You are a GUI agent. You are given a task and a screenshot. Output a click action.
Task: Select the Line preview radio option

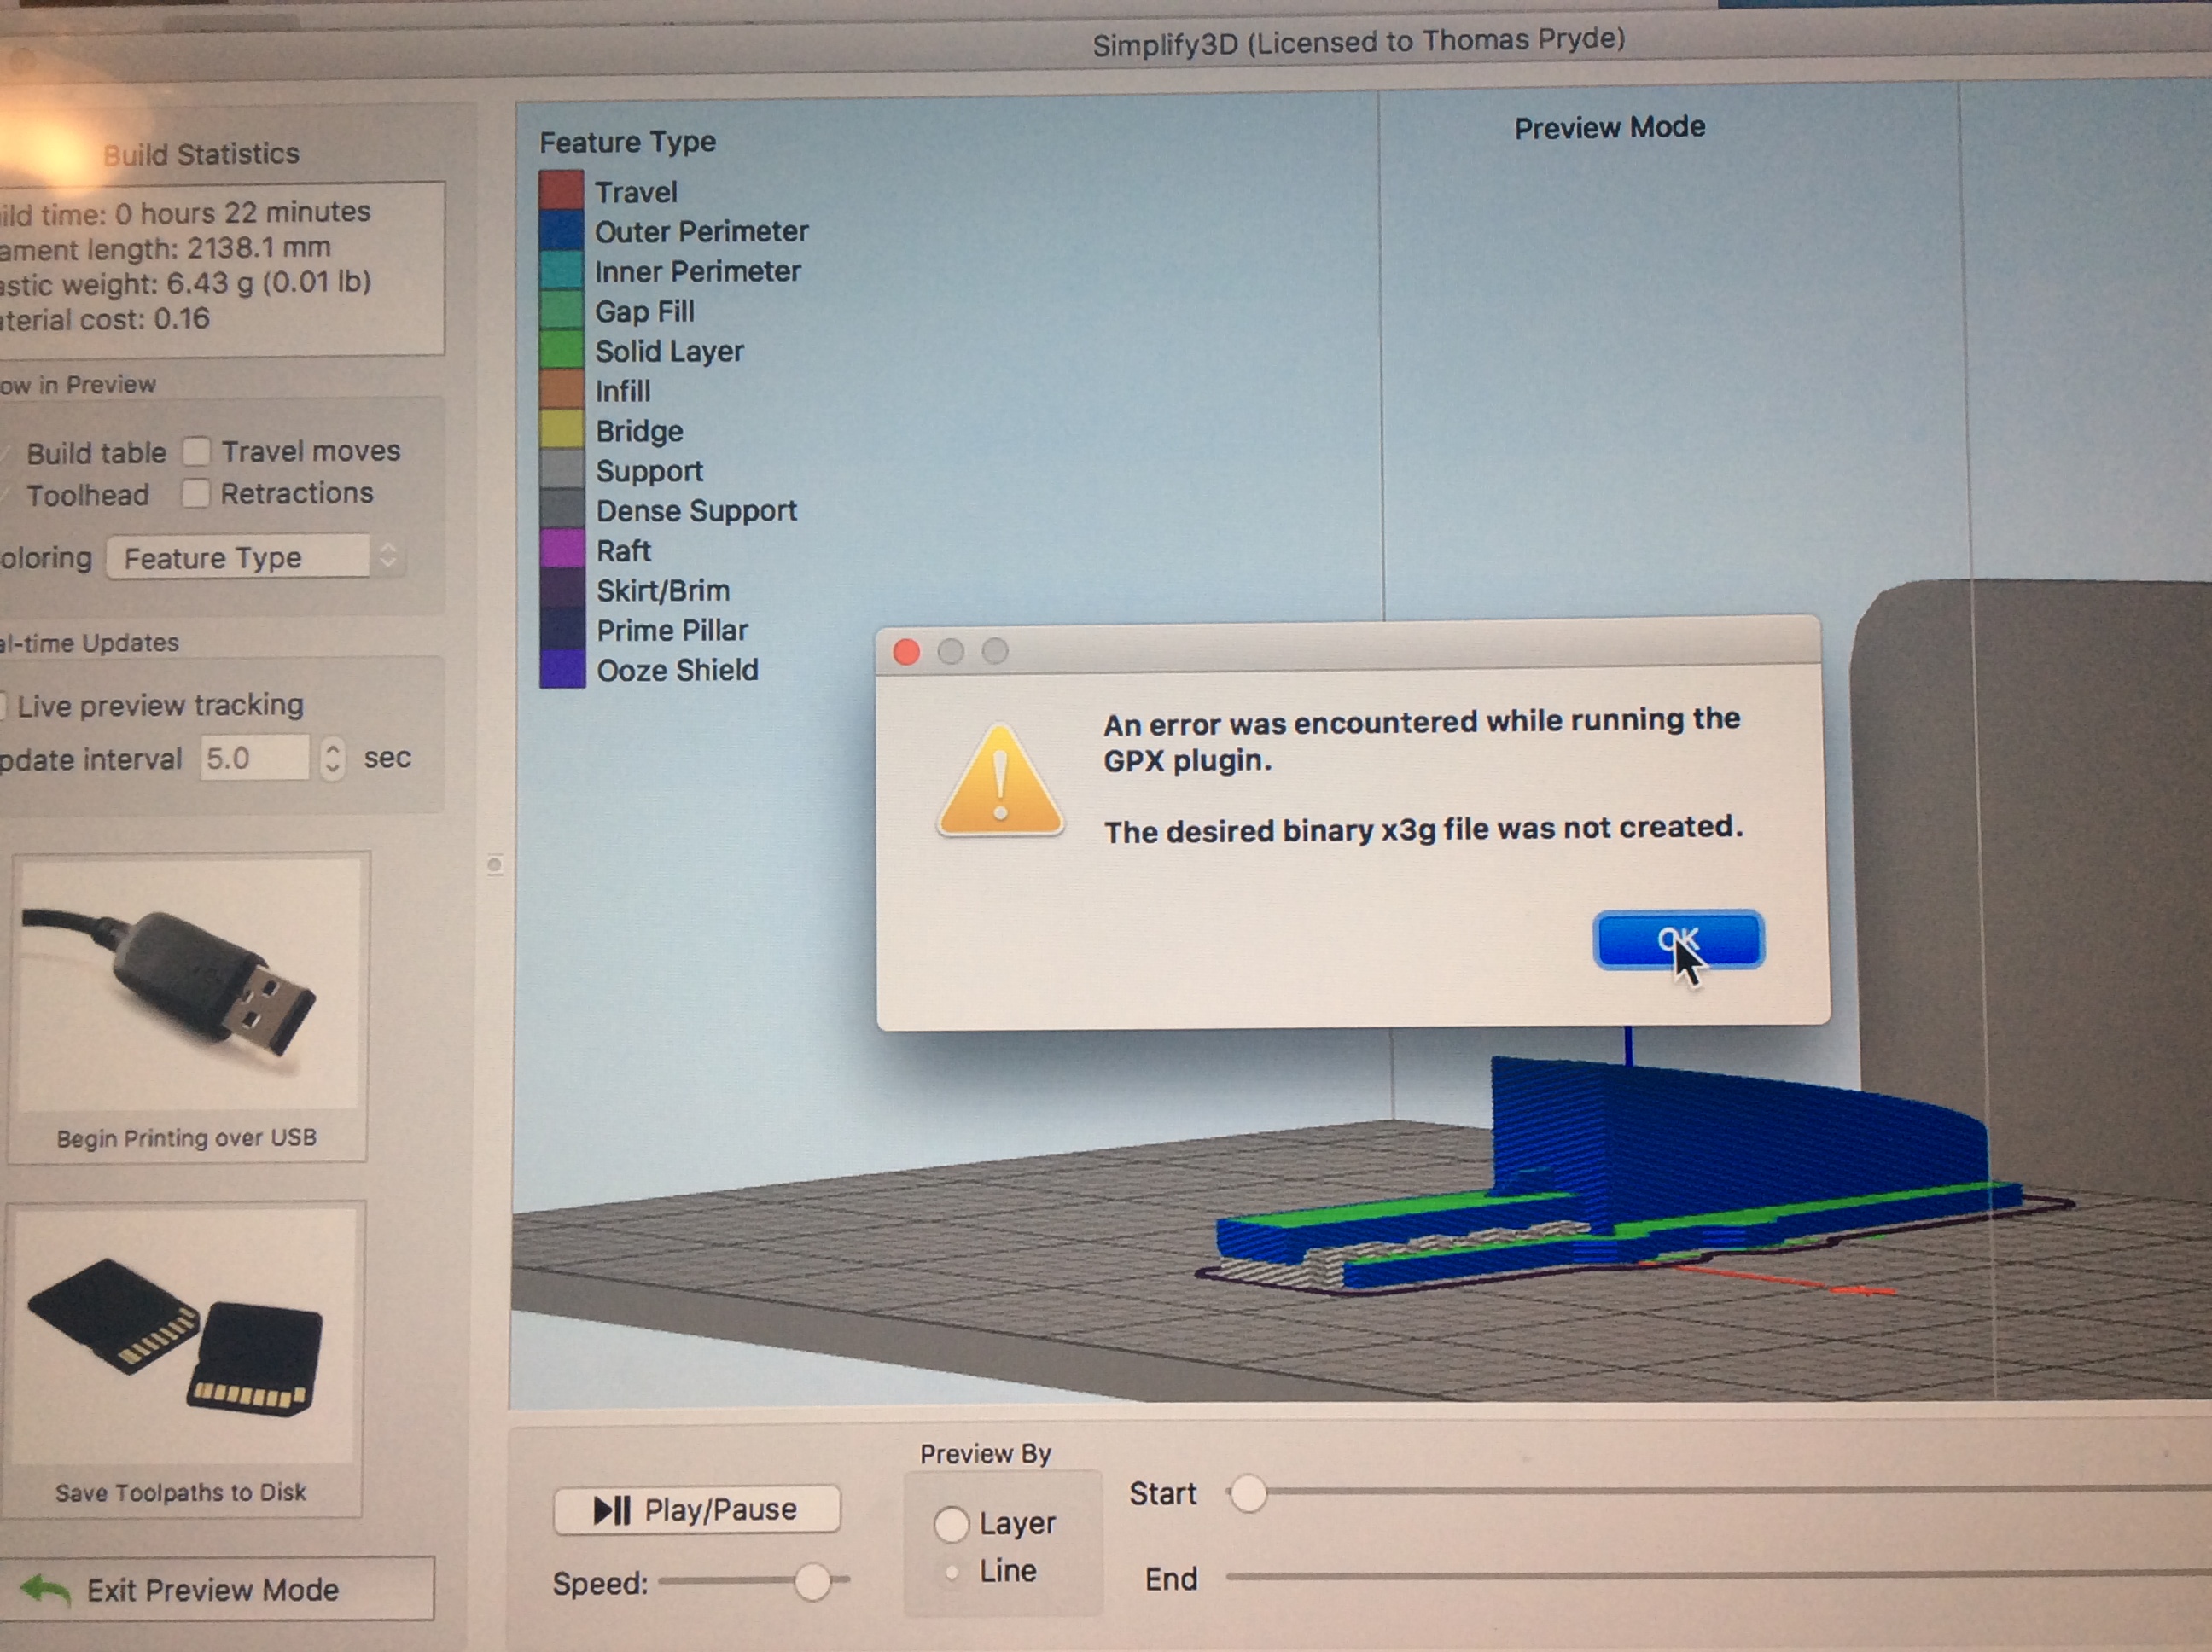tap(951, 1572)
